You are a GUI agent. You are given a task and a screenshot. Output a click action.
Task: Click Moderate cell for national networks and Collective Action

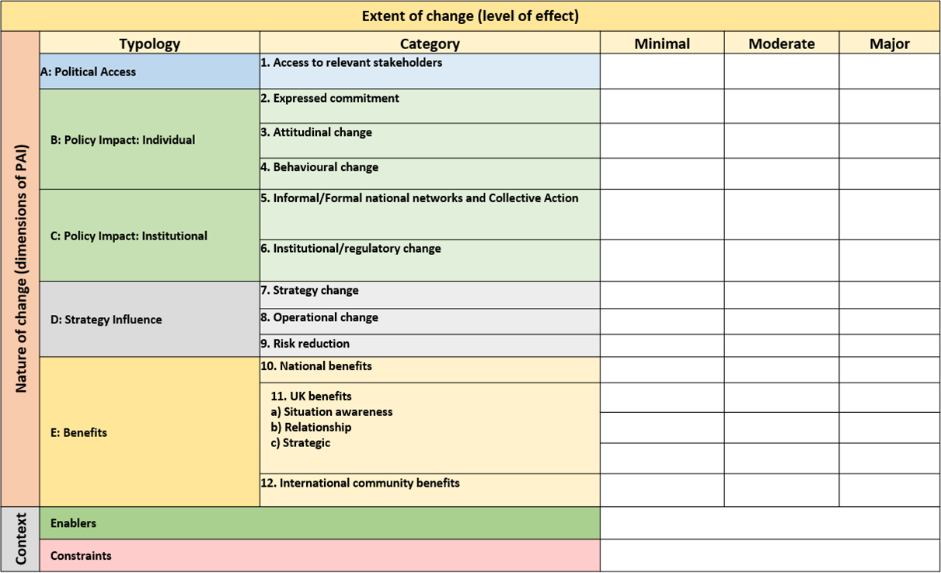(781, 215)
